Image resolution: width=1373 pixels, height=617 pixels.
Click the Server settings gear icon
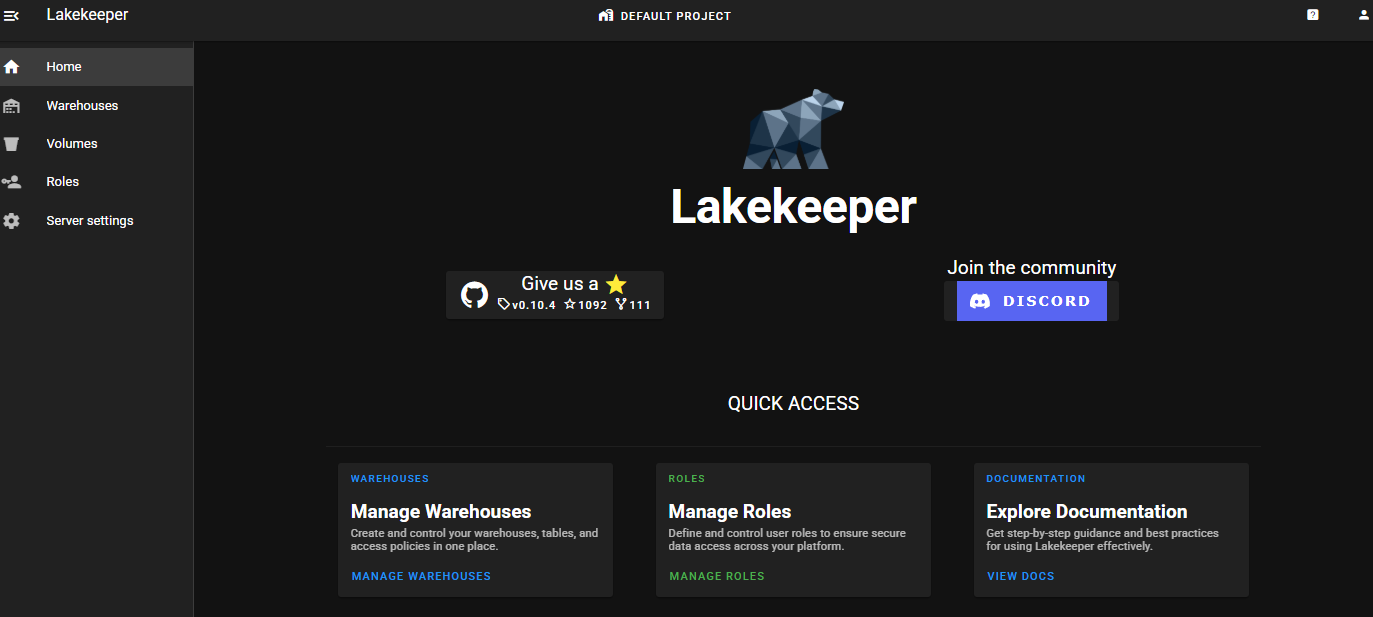pyautogui.click(x=12, y=221)
